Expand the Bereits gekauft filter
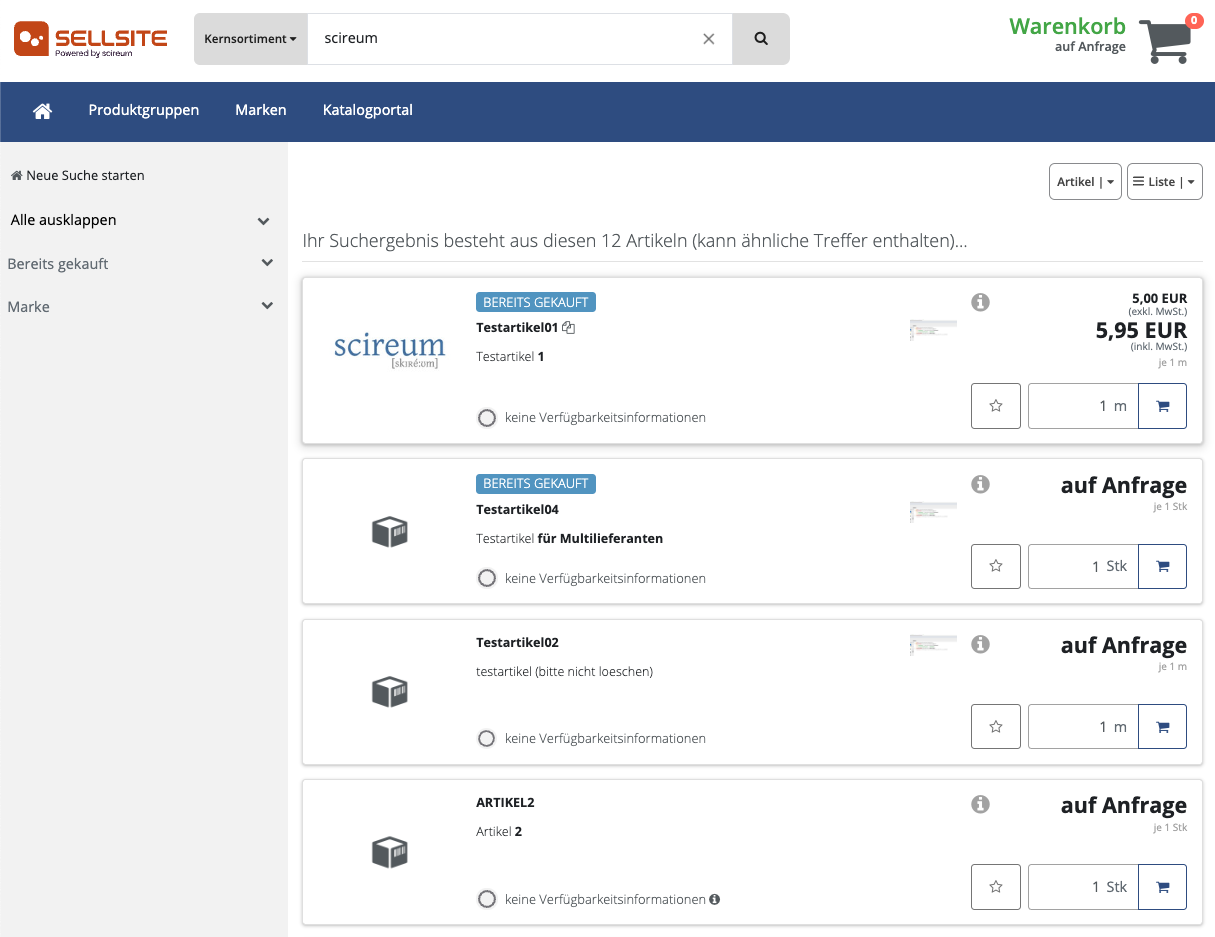This screenshot has width=1215, height=937. coord(266,263)
